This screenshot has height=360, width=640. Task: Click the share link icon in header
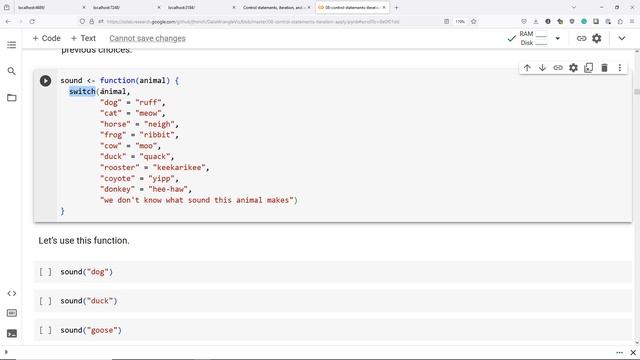point(581,38)
